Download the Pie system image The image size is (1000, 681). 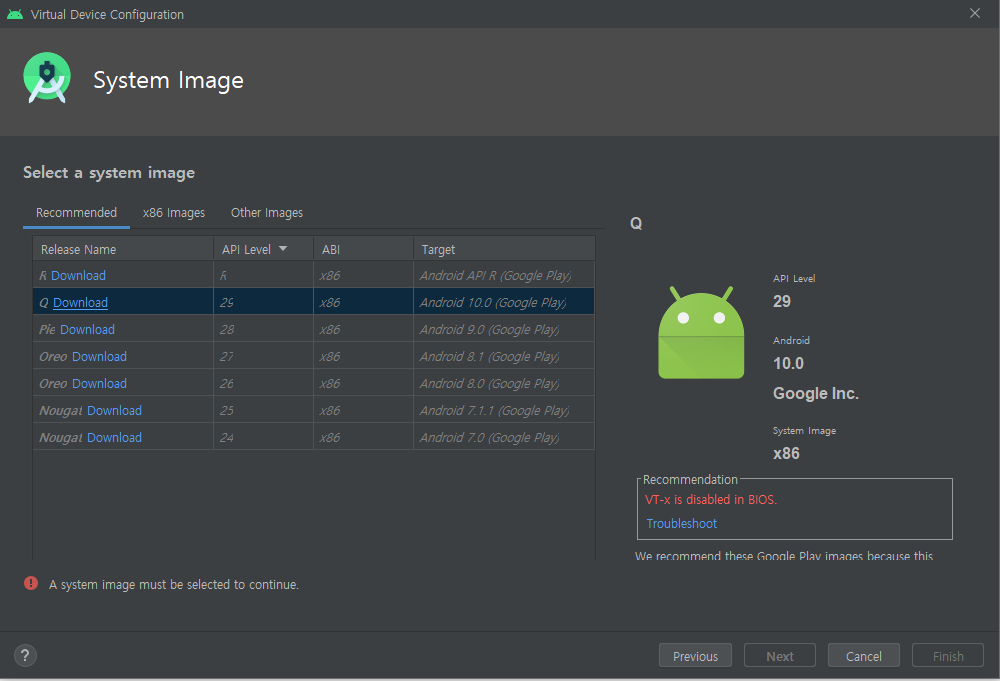pos(87,330)
